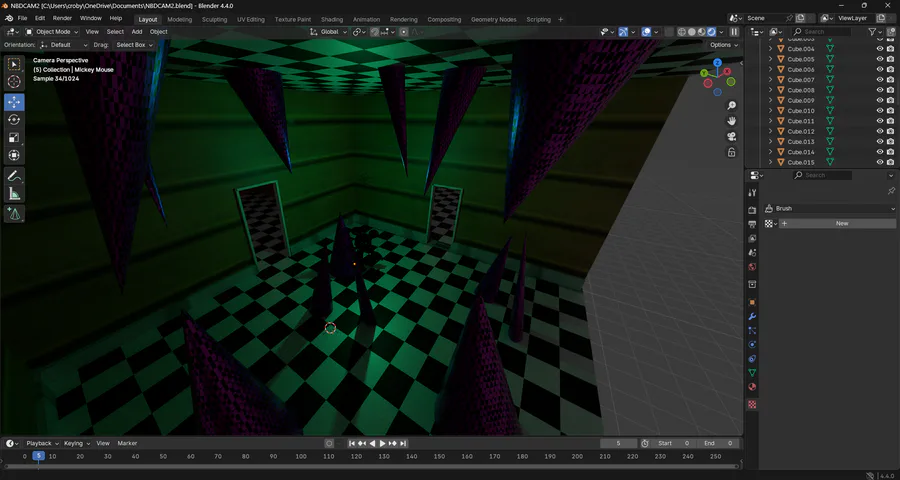The height and width of the screenshot is (480, 900).
Task: Hide Cube.007 in viewport with eye icon
Action: [x=880, y=80]
